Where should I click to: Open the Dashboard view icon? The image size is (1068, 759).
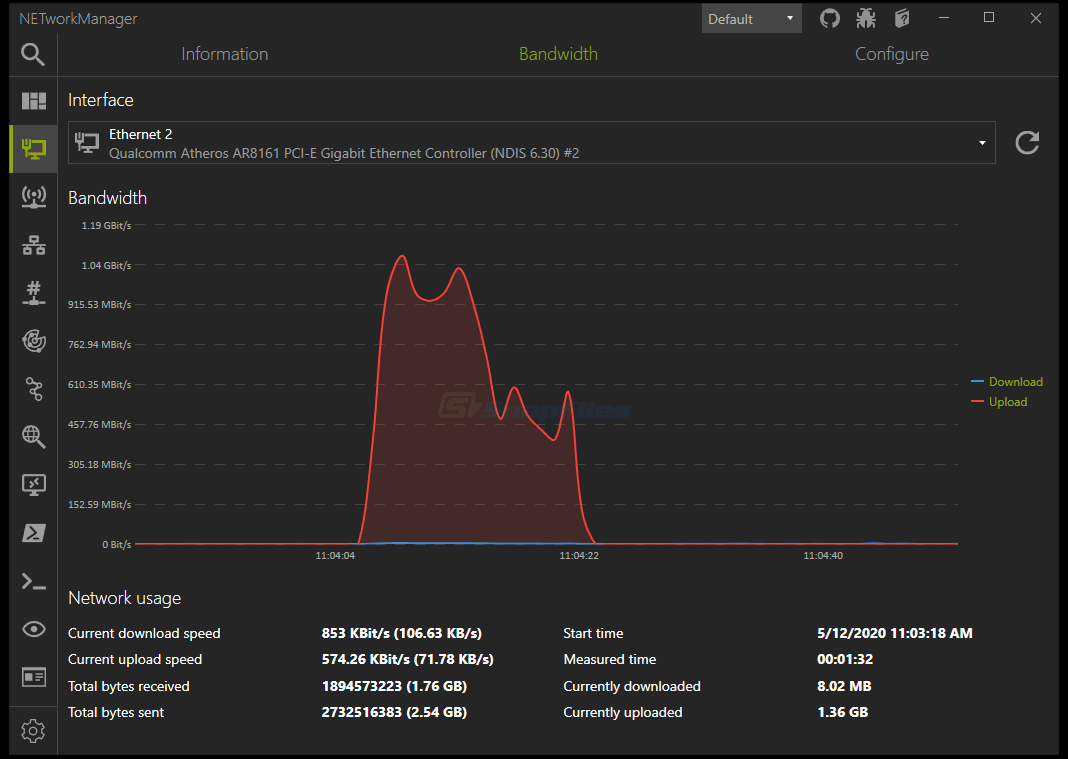[33, 101]
